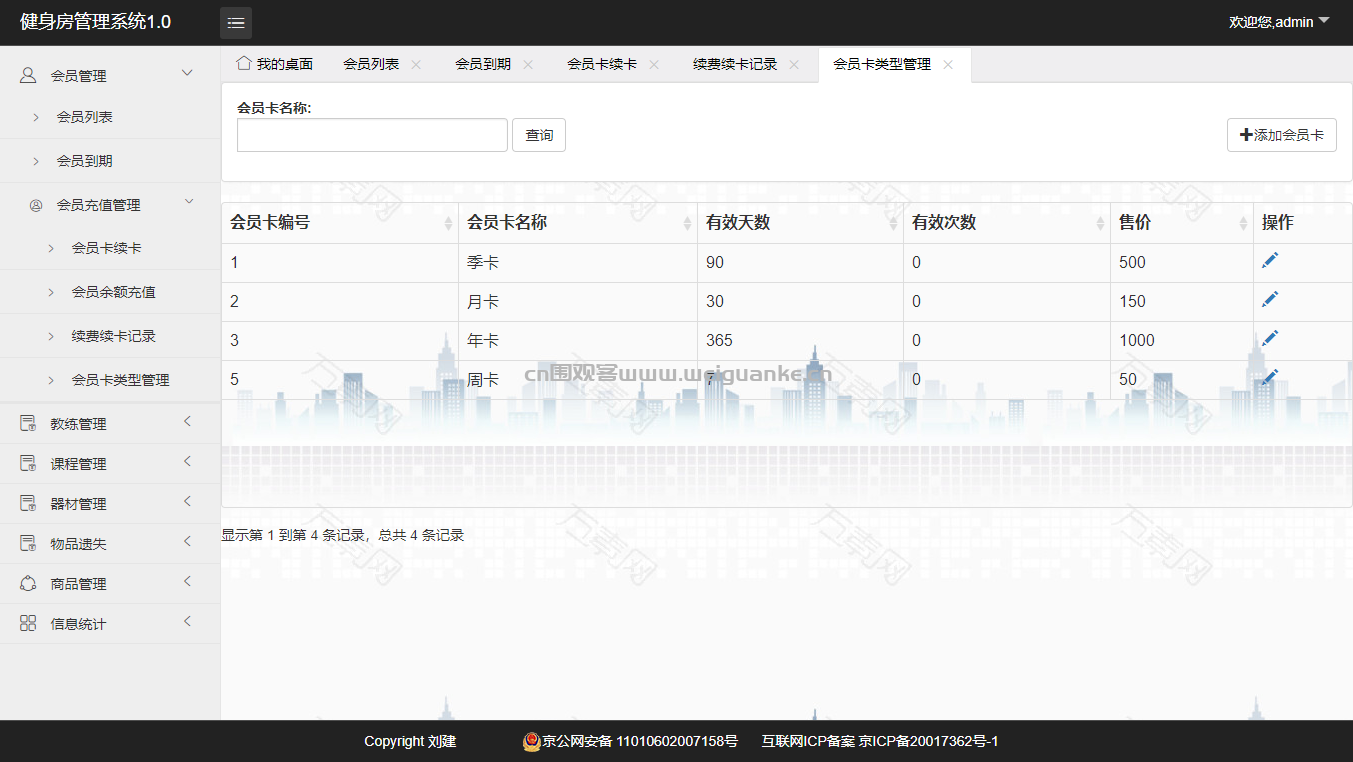Screen dimensions: 1353x762
Task: Close the 会员到期 tab
Action: [x=528, y=64]
